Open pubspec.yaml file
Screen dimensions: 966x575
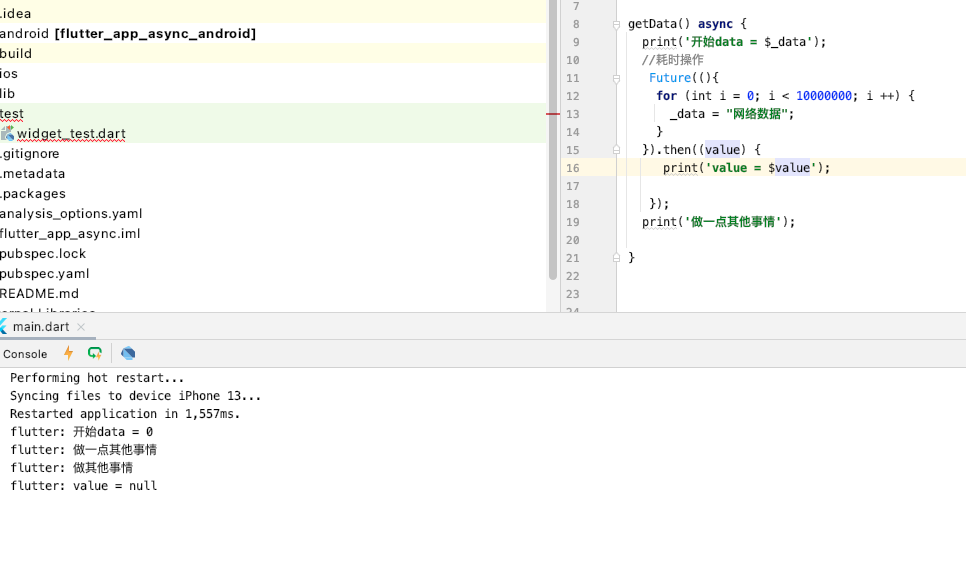point(44,274)
